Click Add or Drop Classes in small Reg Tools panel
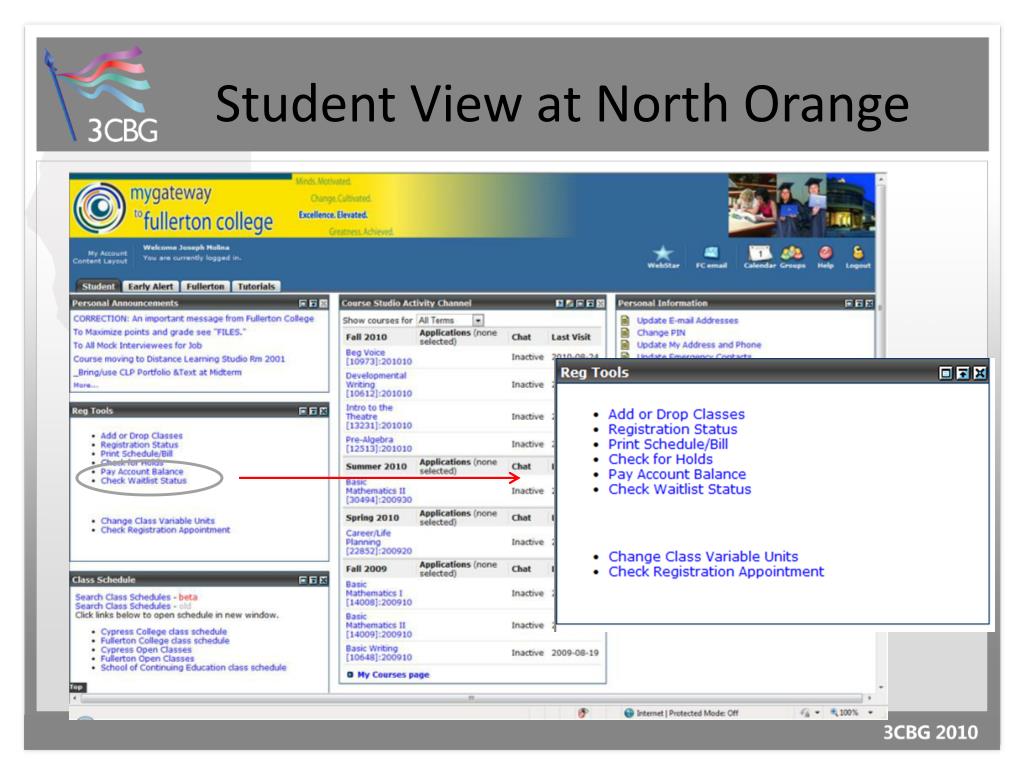Viewport: 1024px width, 768px height. 142,436
